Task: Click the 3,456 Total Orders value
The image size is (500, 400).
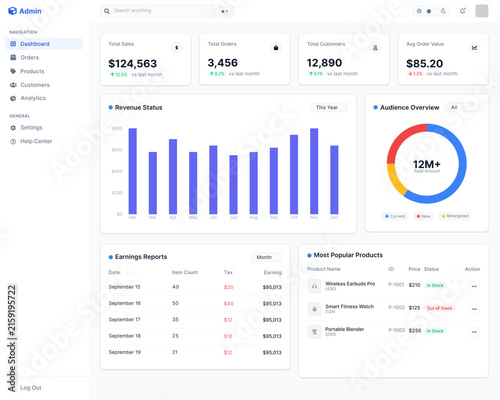Action: pyautogui.click(x=223, y=63)
